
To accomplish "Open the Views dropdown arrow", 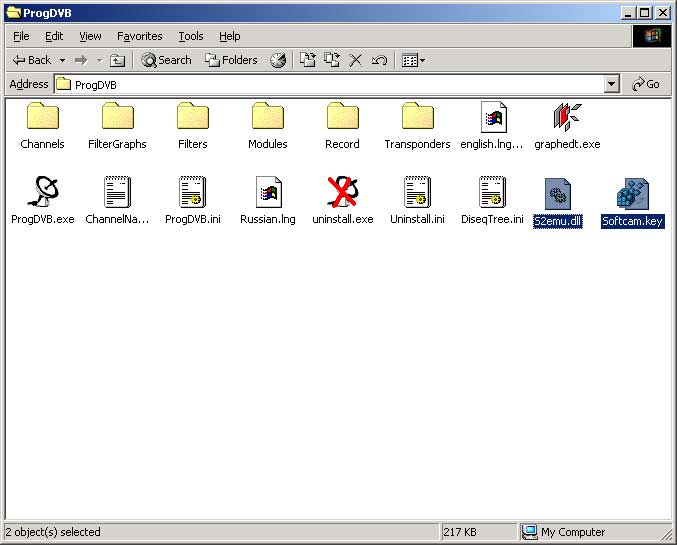I will [x=423, y=60].
